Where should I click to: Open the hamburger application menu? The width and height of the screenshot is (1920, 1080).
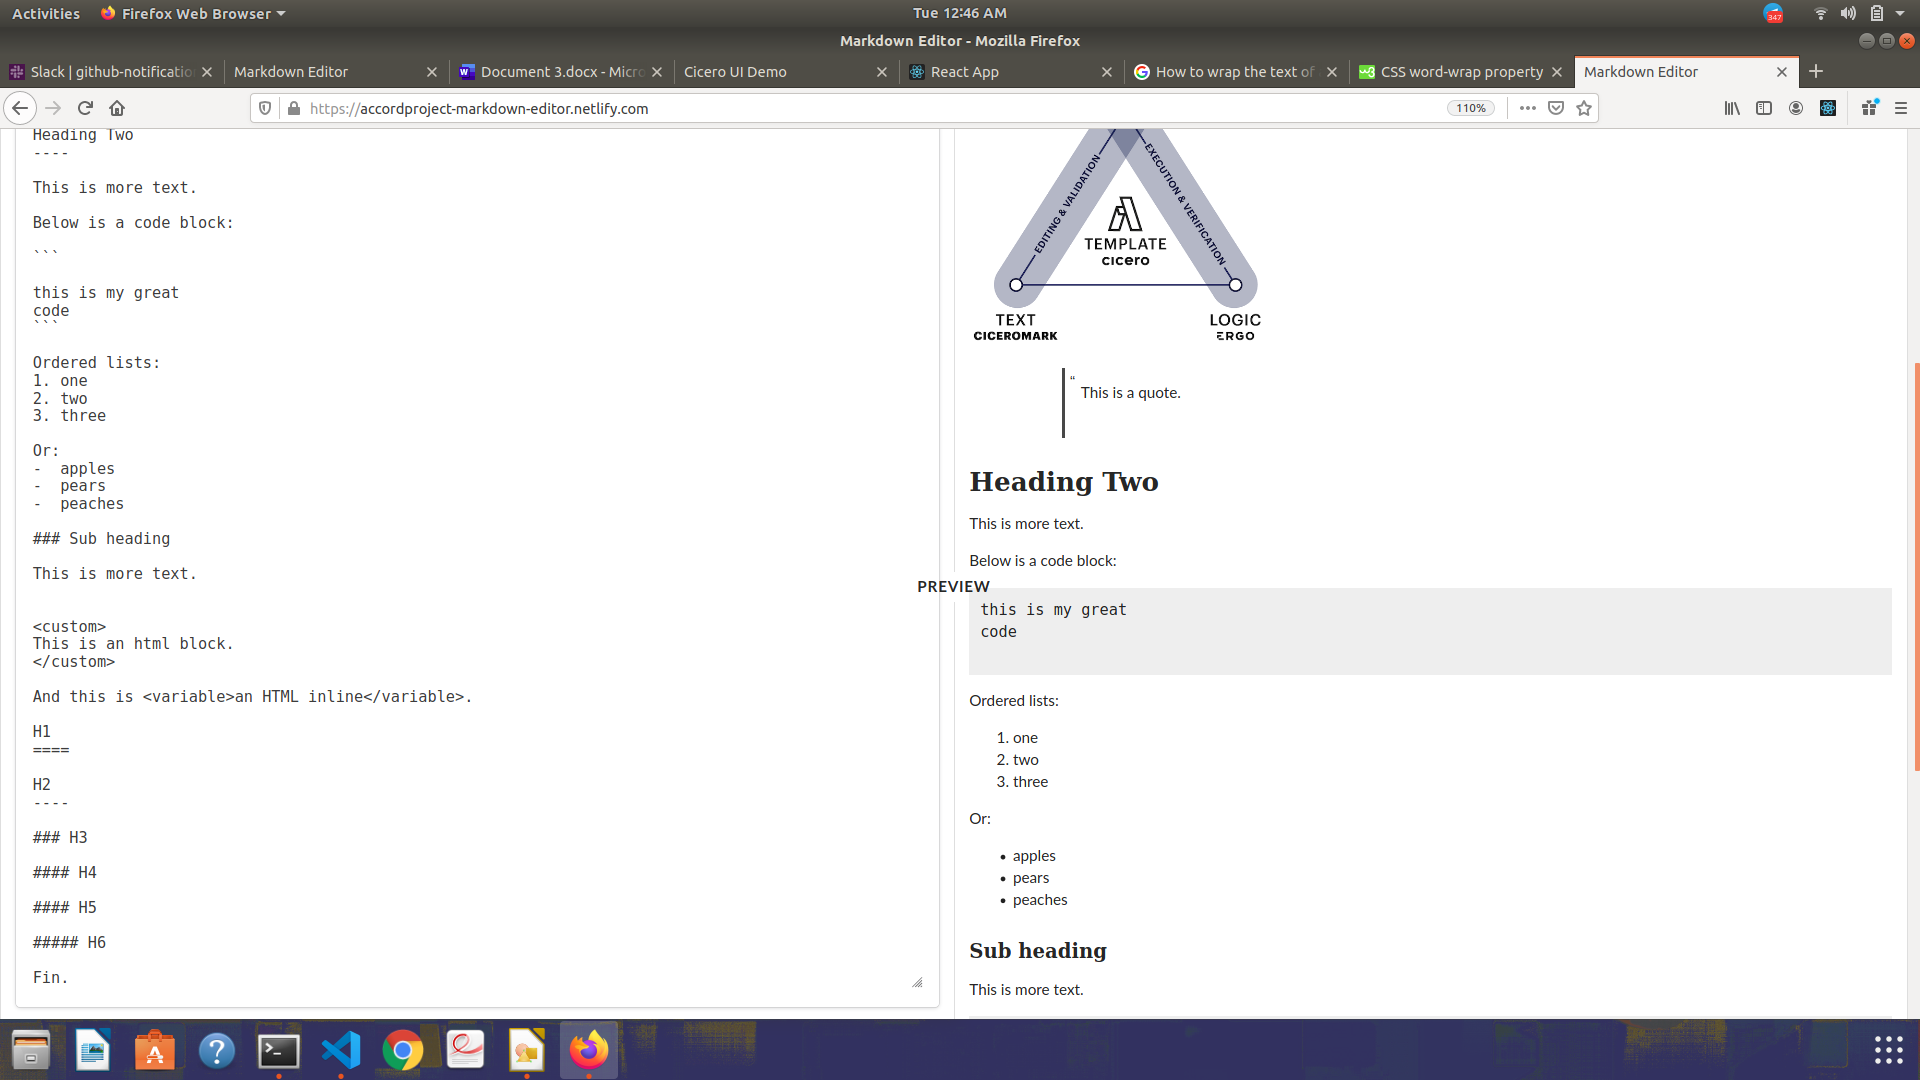1901,108
